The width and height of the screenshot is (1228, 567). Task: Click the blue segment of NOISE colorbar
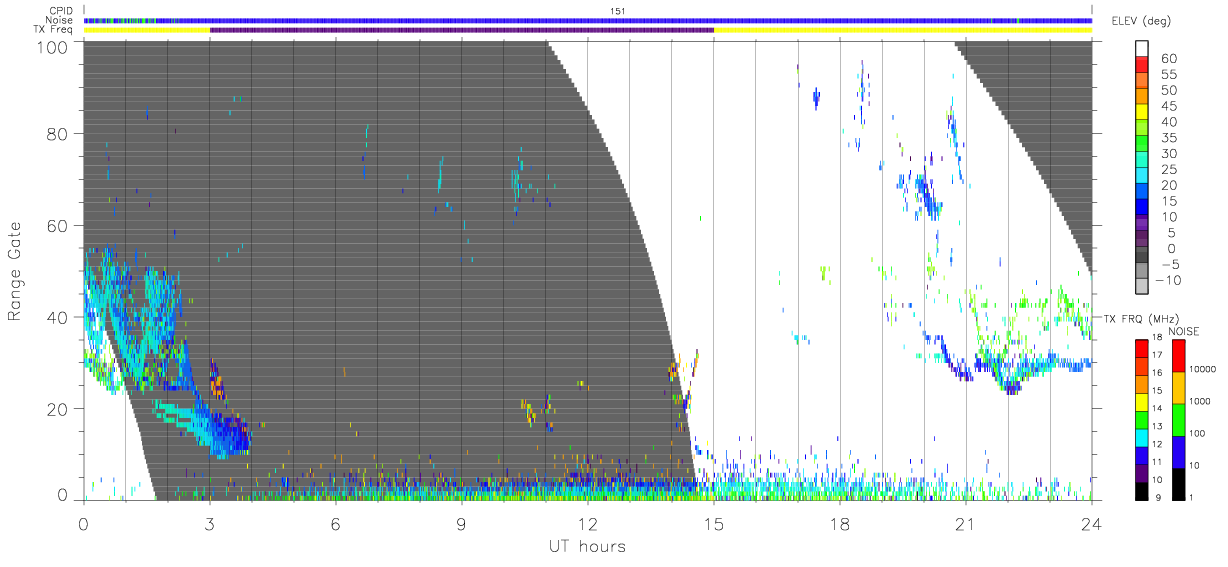(1178, 452)
